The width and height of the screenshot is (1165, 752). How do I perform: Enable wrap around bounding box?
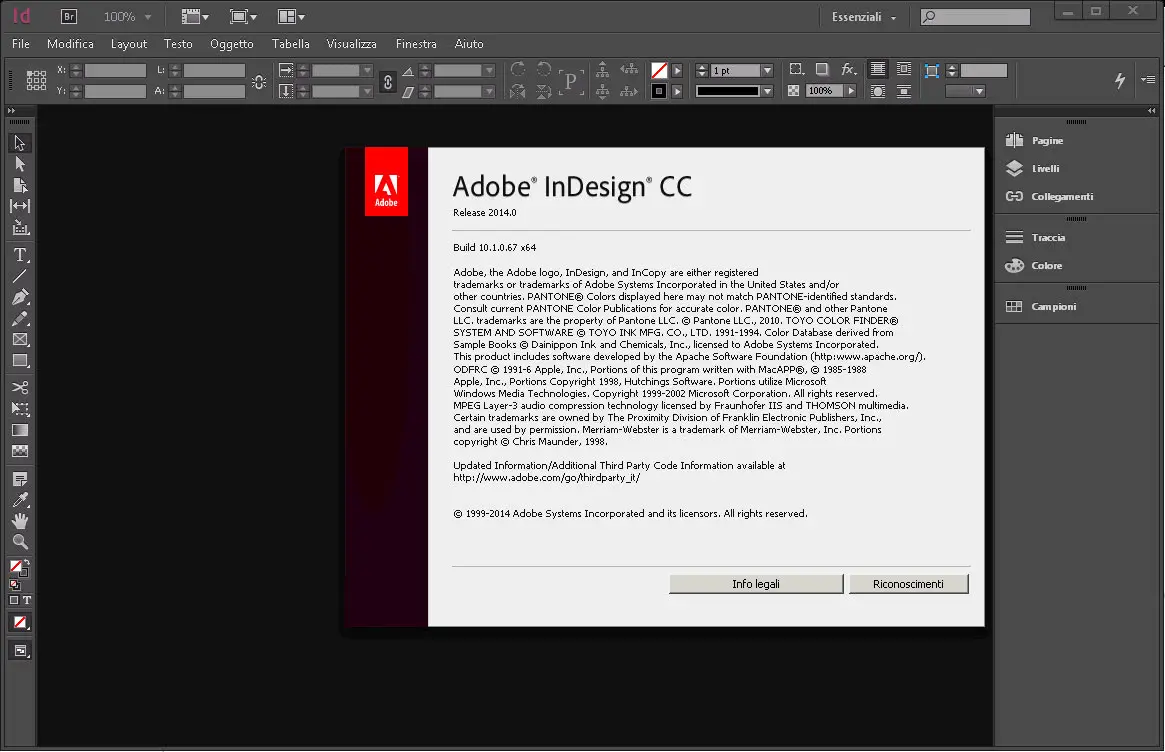click(903, 69)
